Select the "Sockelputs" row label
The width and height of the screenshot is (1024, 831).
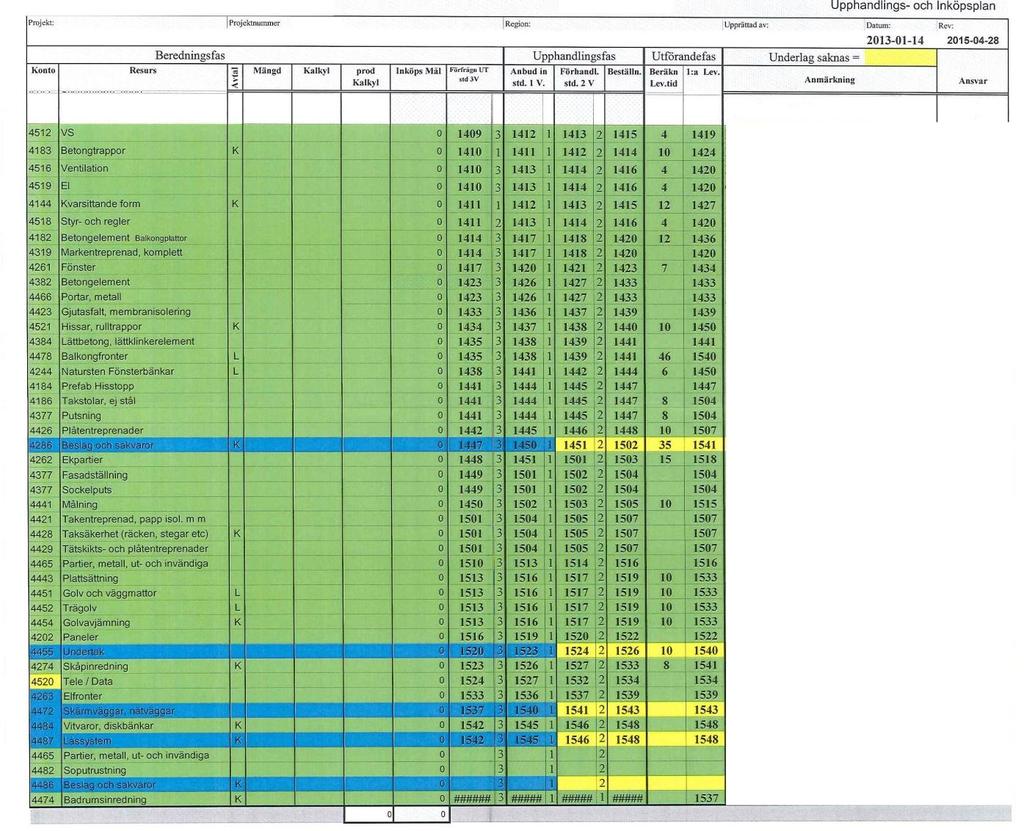(87, 489)
